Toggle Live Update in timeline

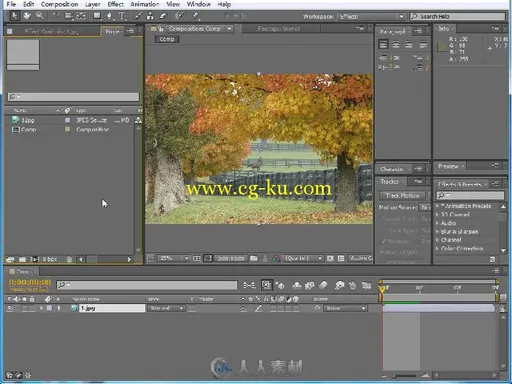[266, 285]
